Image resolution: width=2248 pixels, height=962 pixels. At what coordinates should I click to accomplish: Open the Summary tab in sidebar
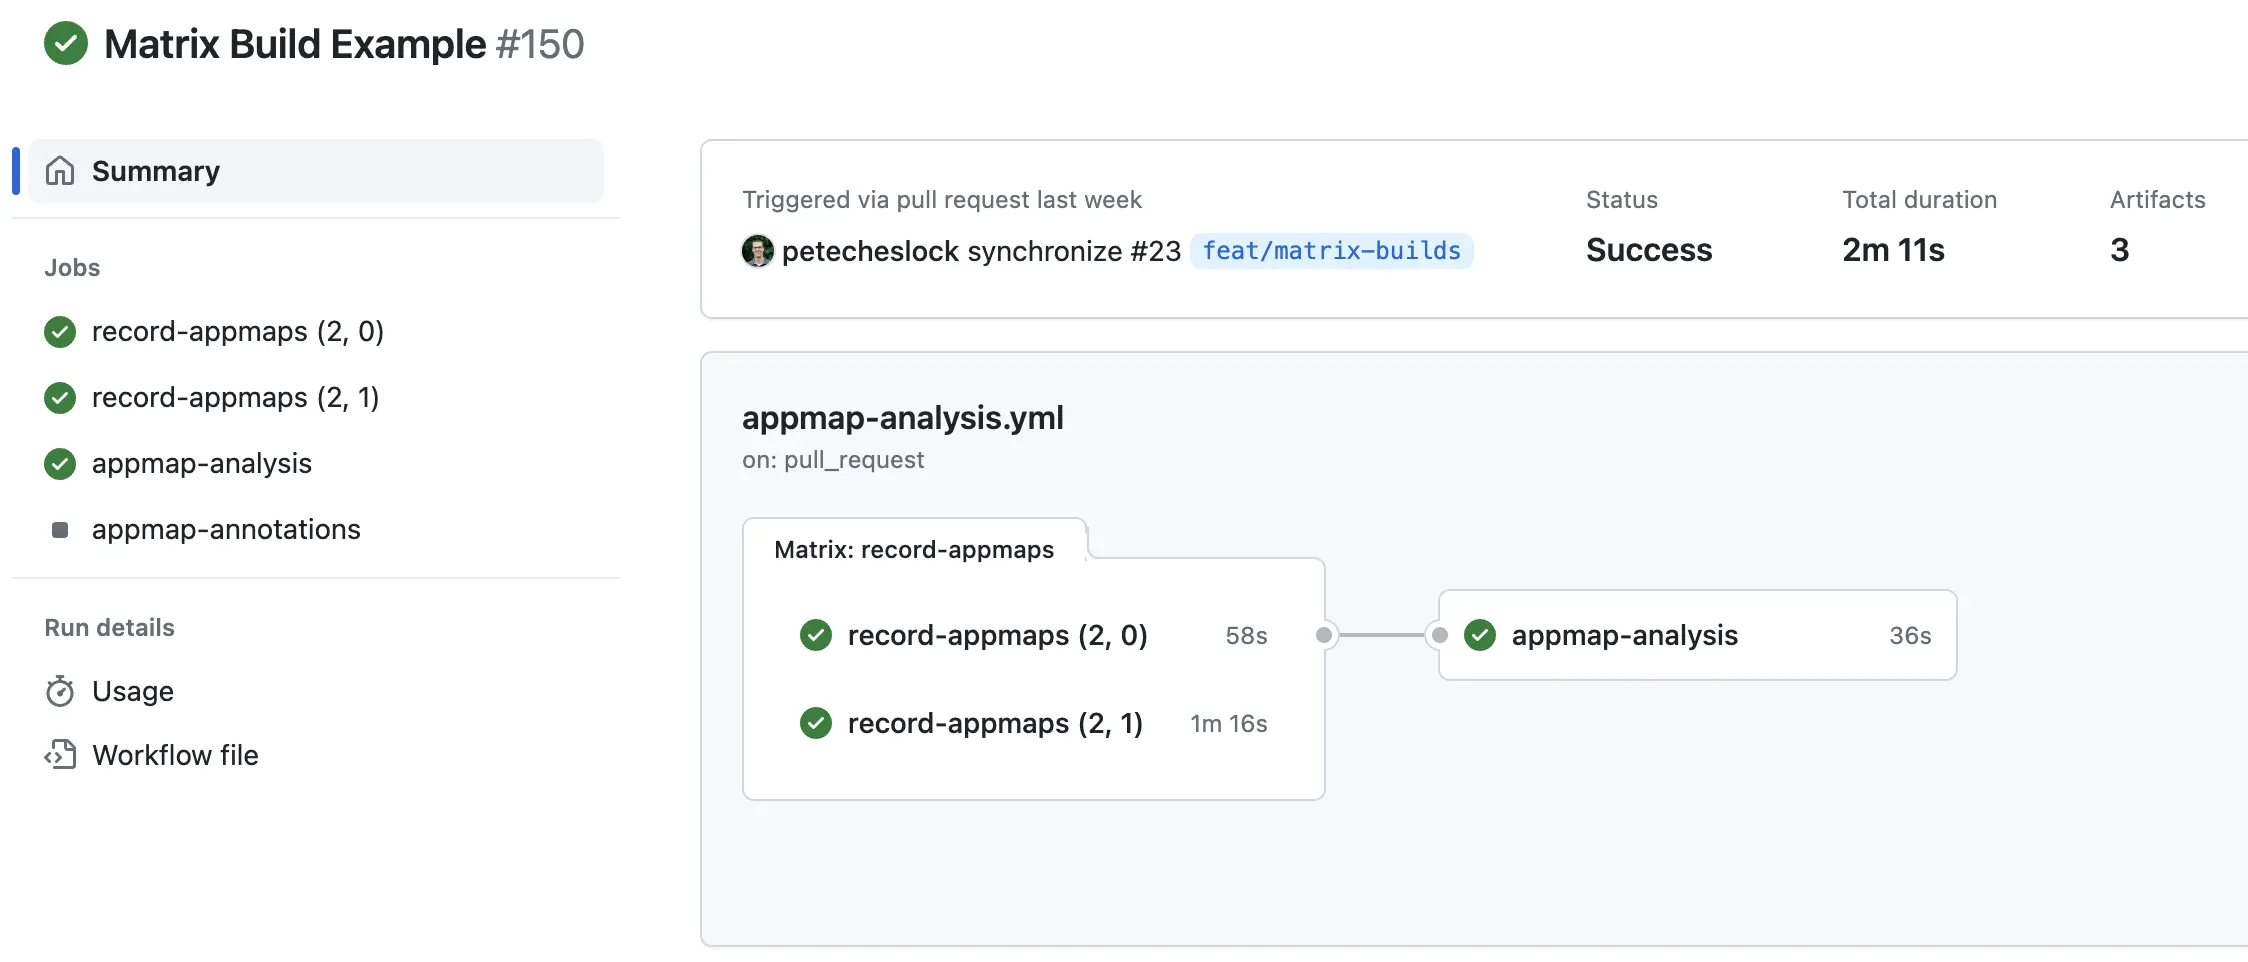pos(316,171)
